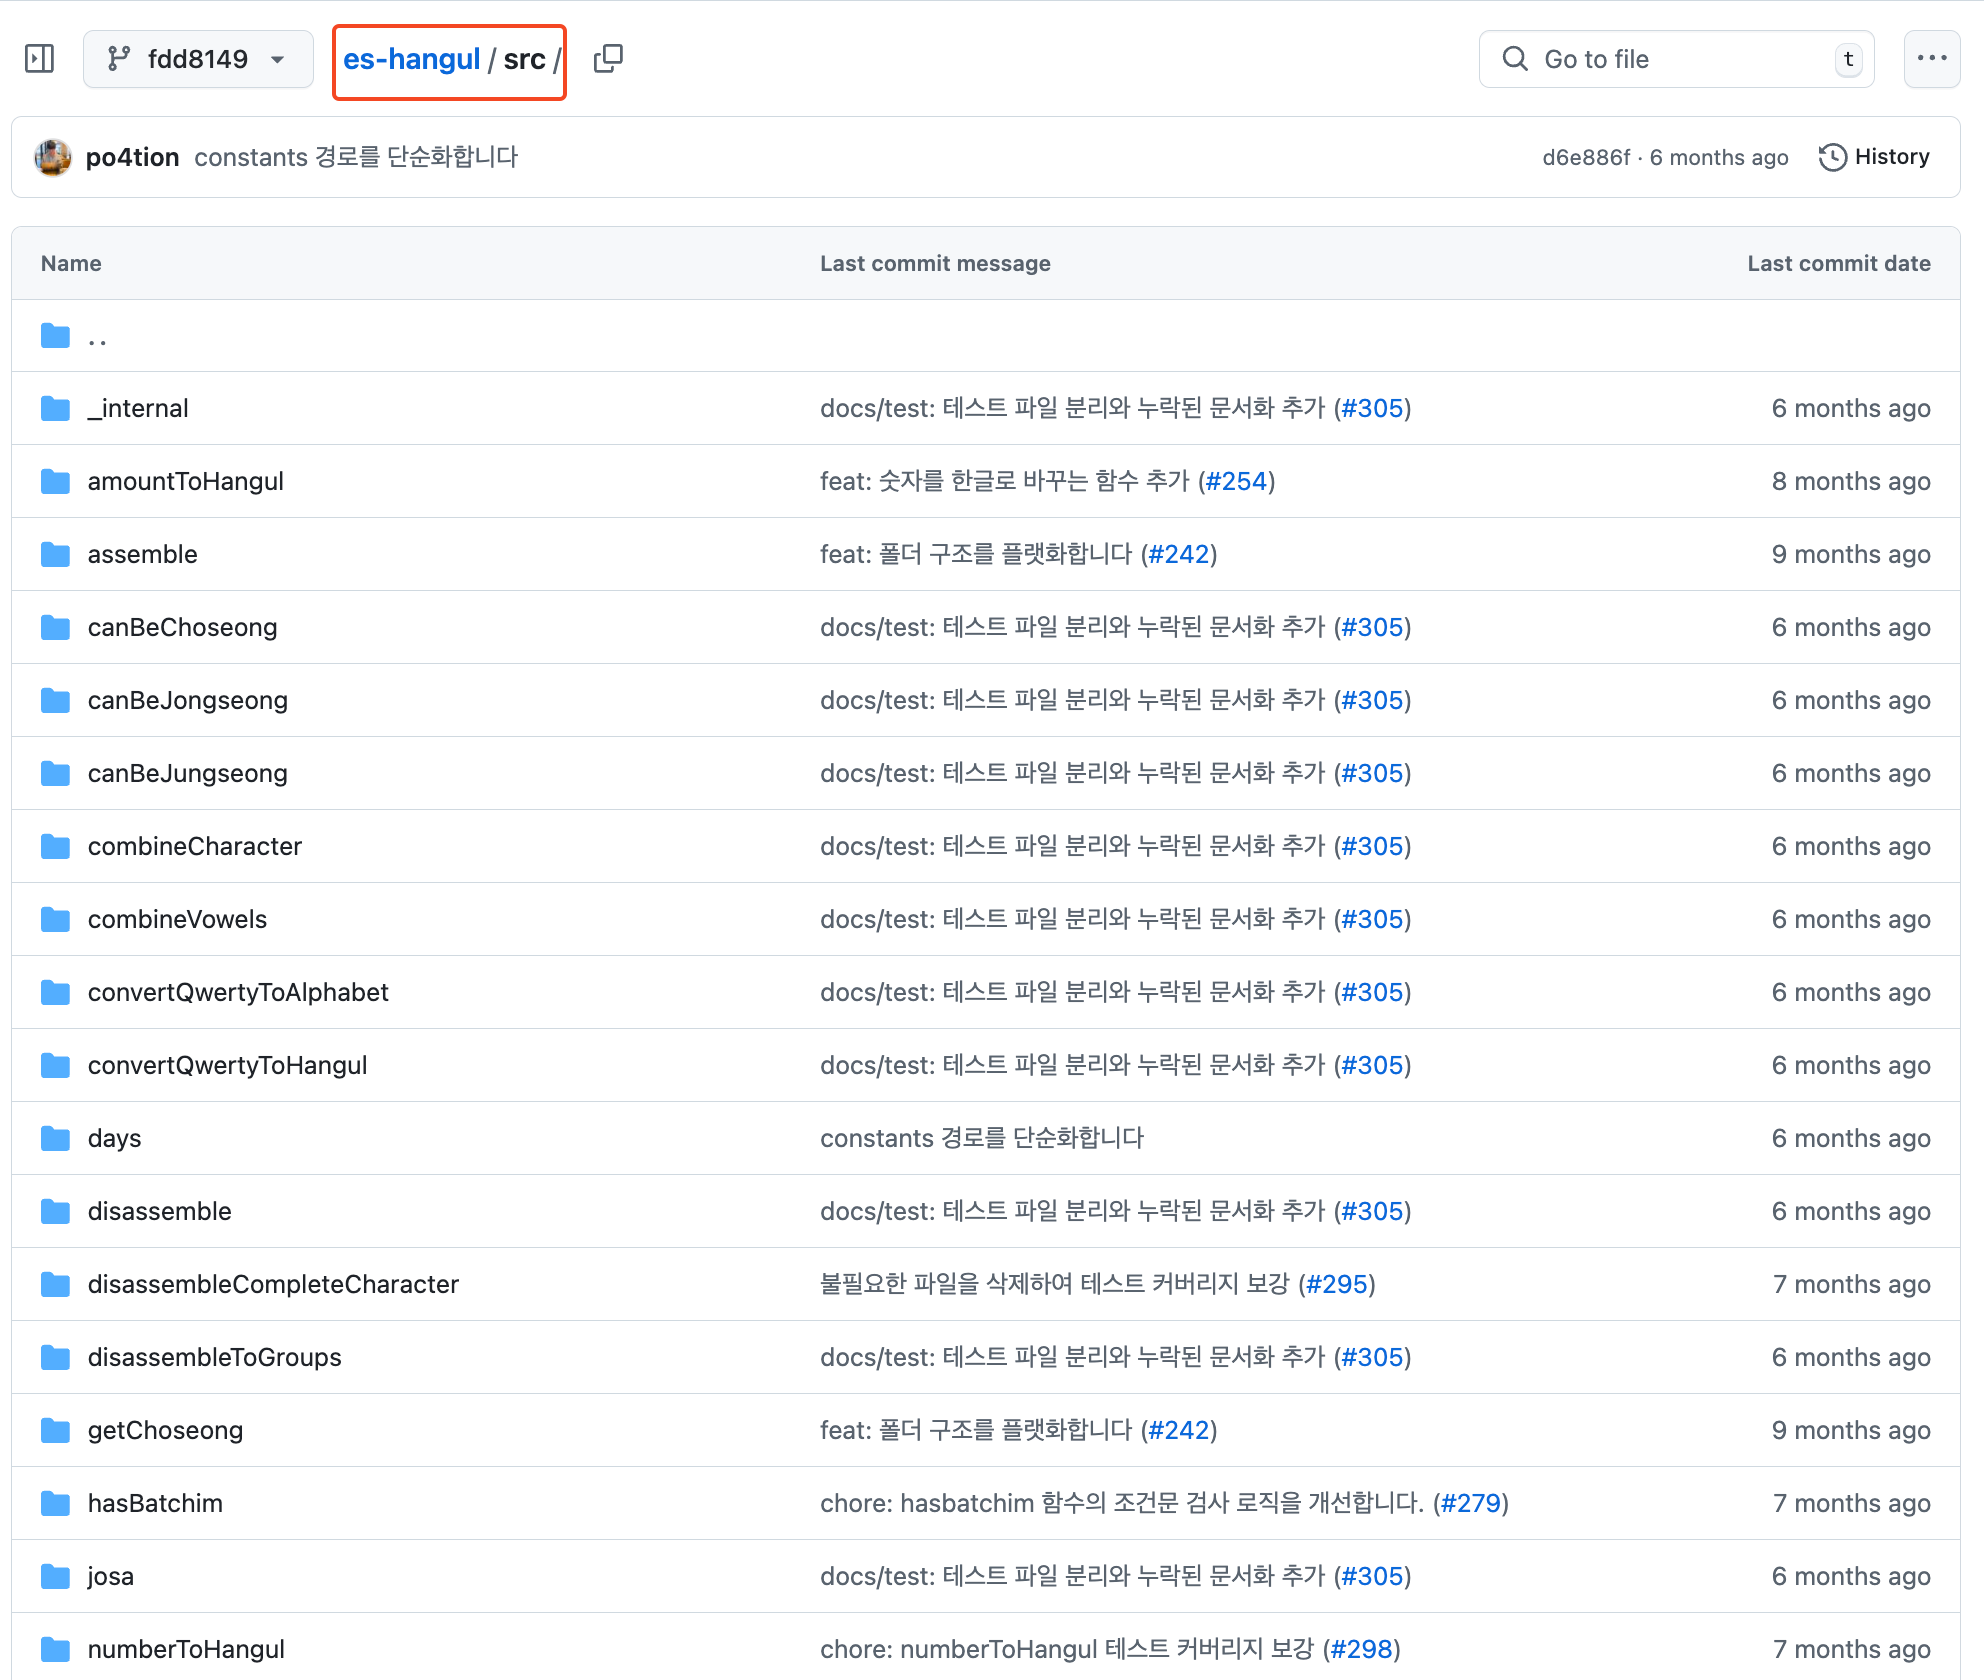Open the fdd8149 branch selector dropdown
The image size is (1984, 1680).
(x=198, y=59)
